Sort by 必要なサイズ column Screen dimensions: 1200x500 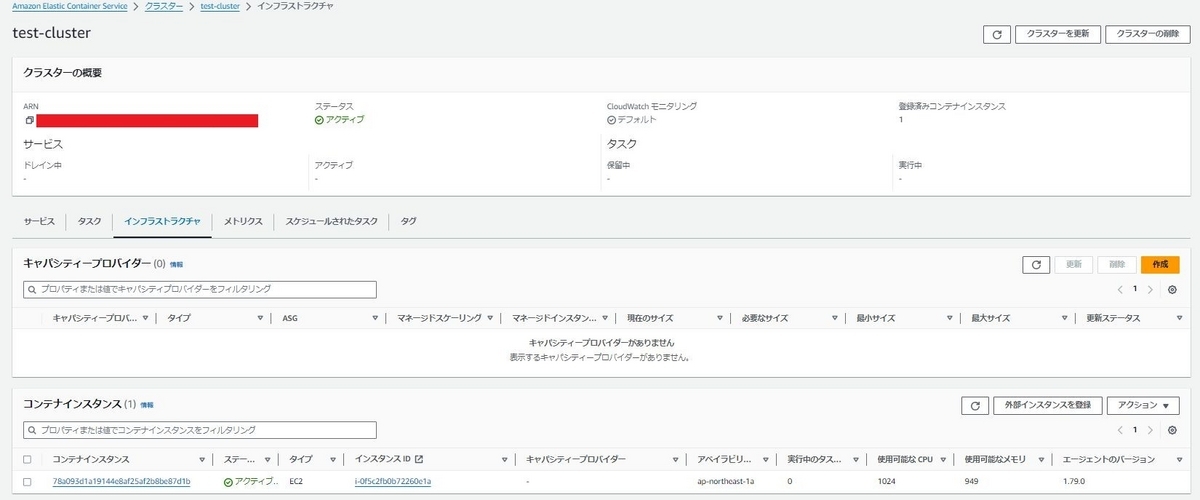click(x=834, y=318)
